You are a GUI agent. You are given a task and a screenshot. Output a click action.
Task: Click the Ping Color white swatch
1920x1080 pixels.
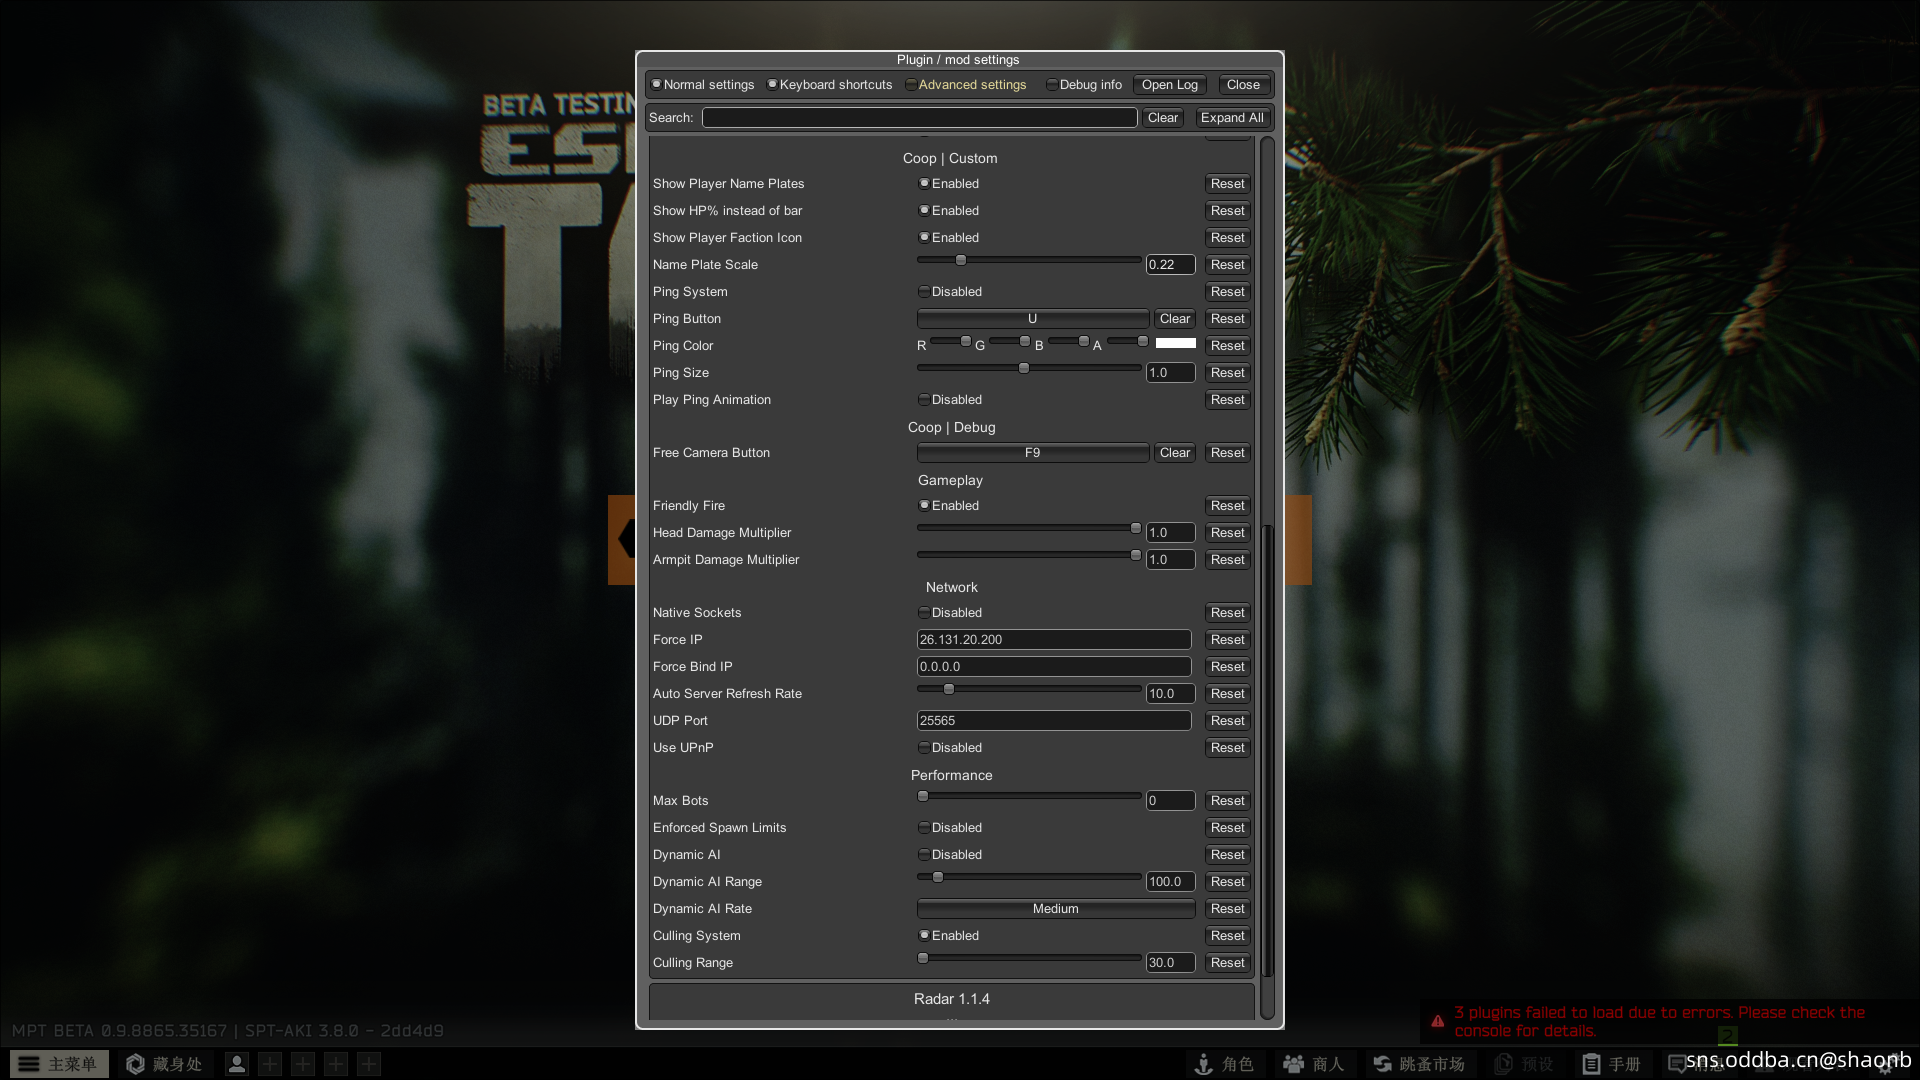1176,343
